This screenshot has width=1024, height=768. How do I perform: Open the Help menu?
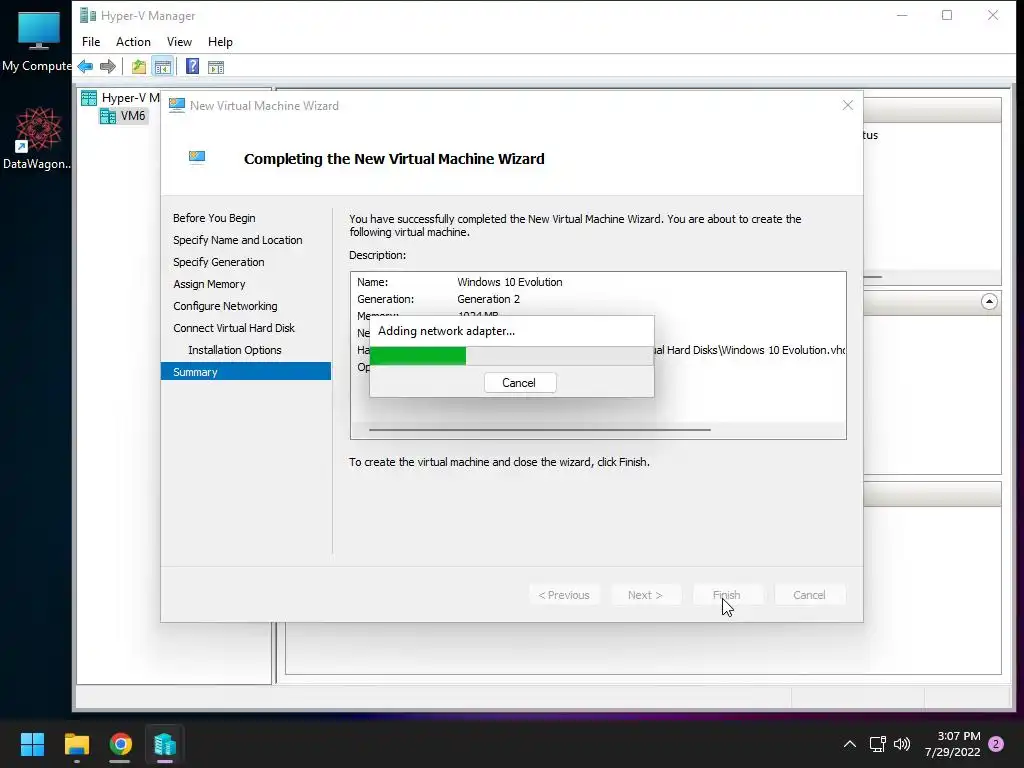(x=220, y=42)
